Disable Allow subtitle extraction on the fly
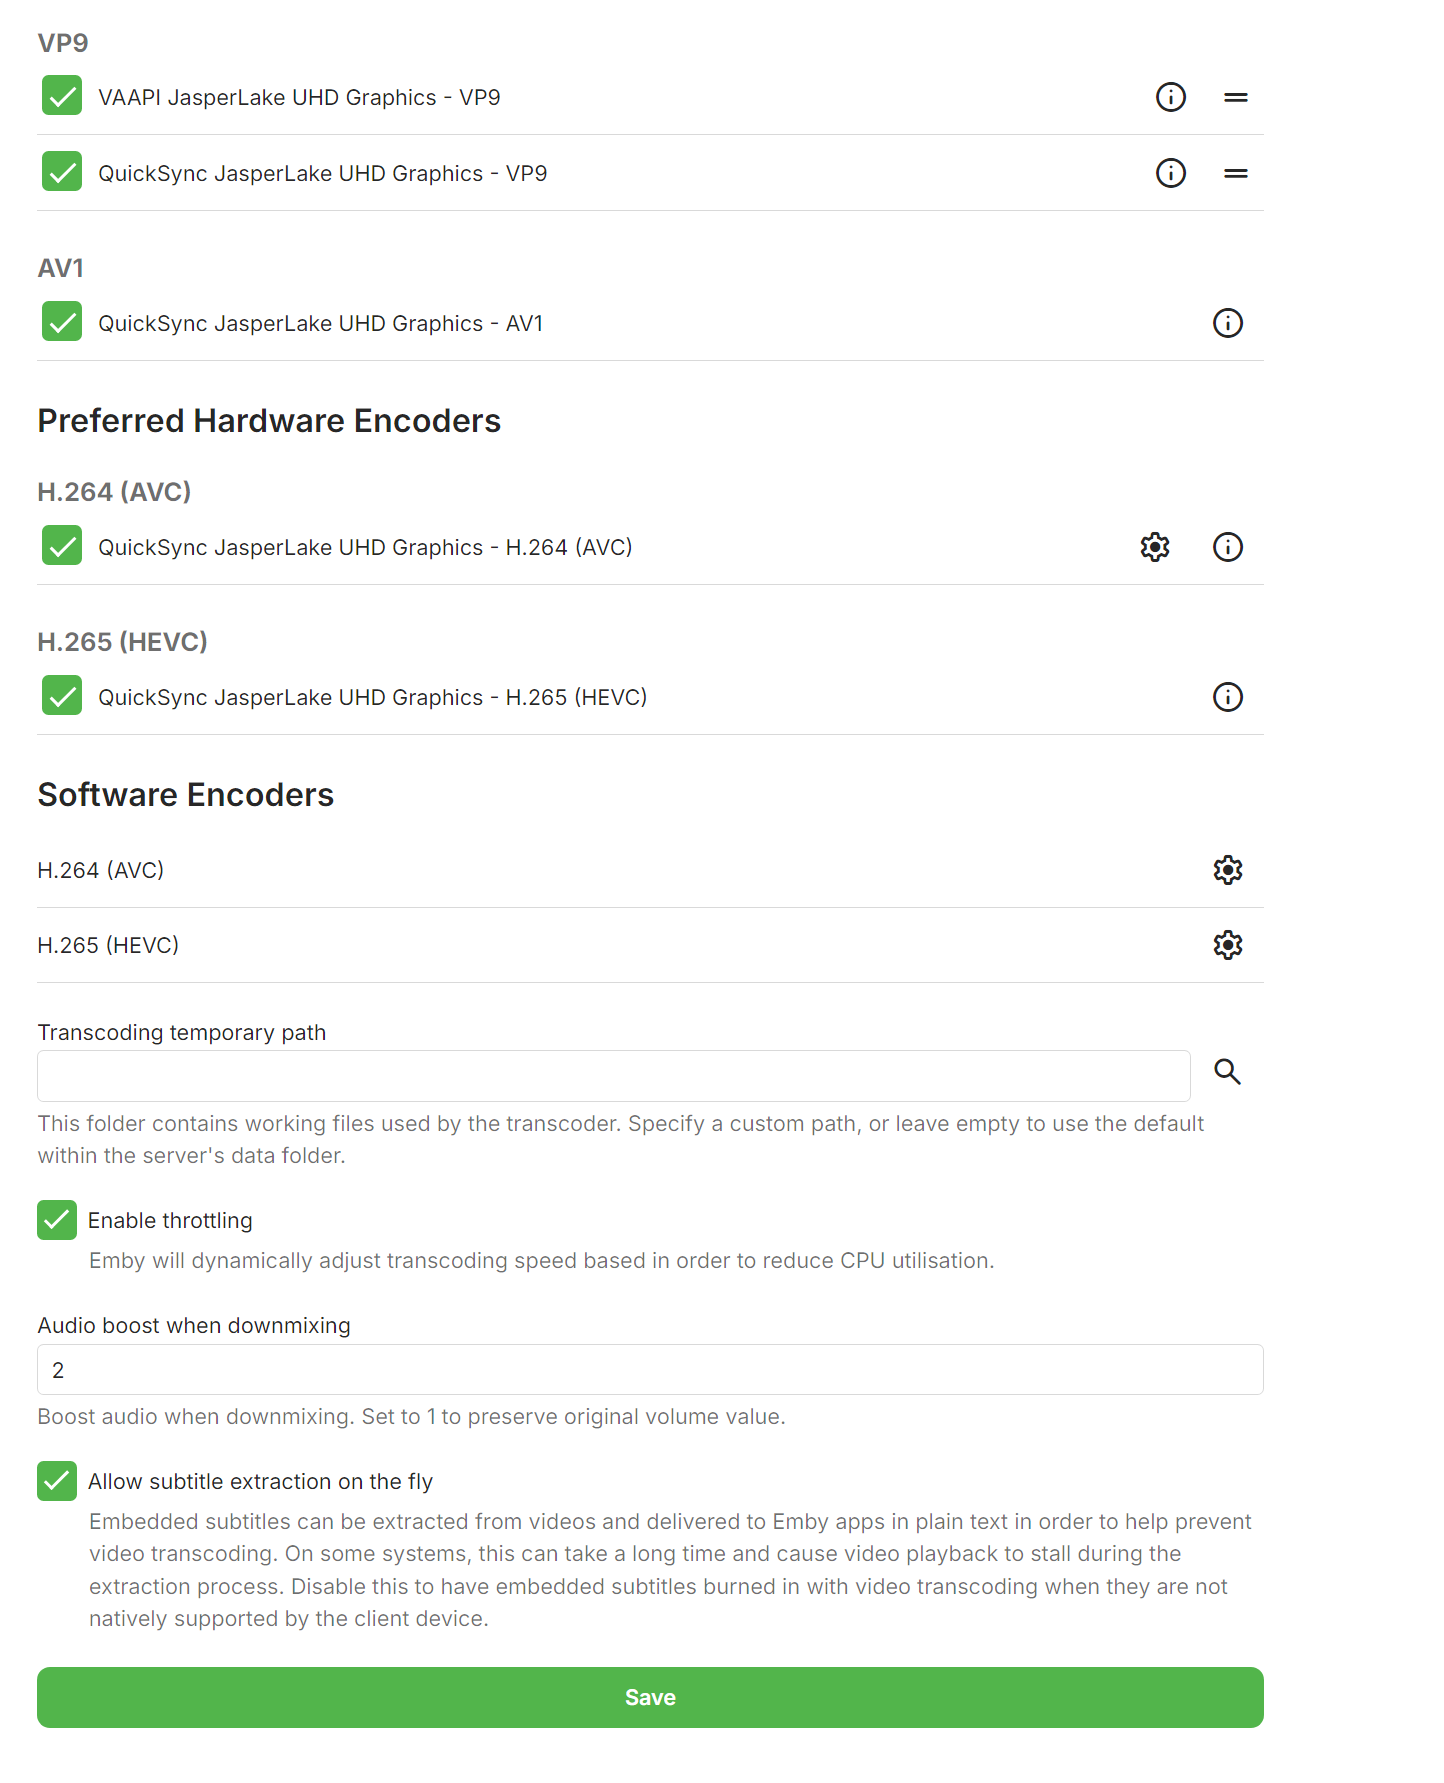The width and height of the screenshot is (1444, 1783). coord(57,1481)
